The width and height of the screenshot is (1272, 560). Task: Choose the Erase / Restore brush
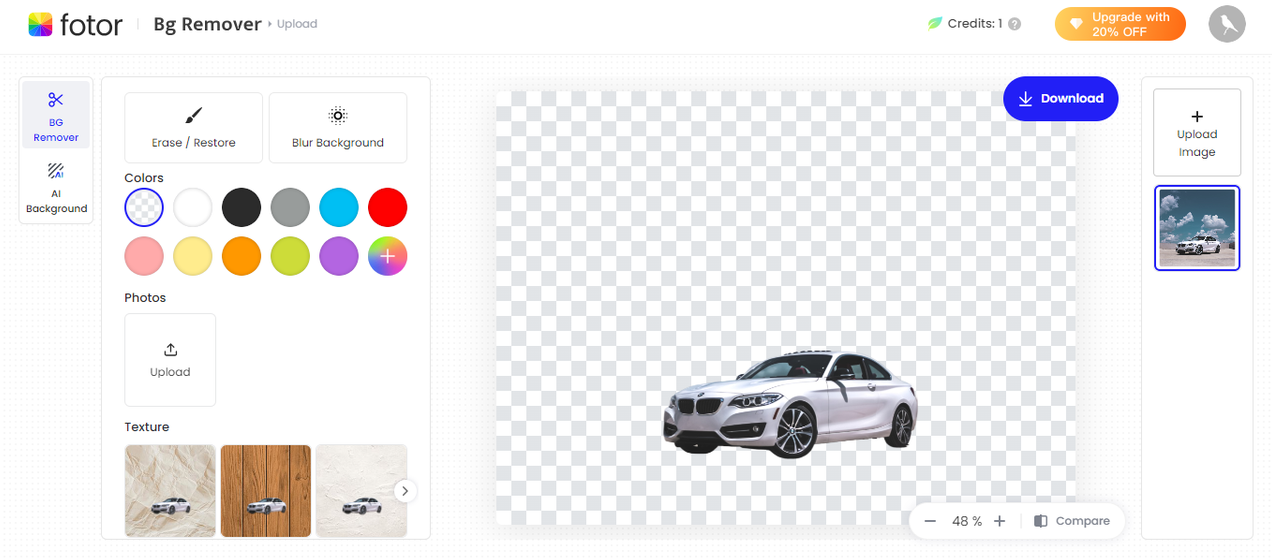point(194,128)
